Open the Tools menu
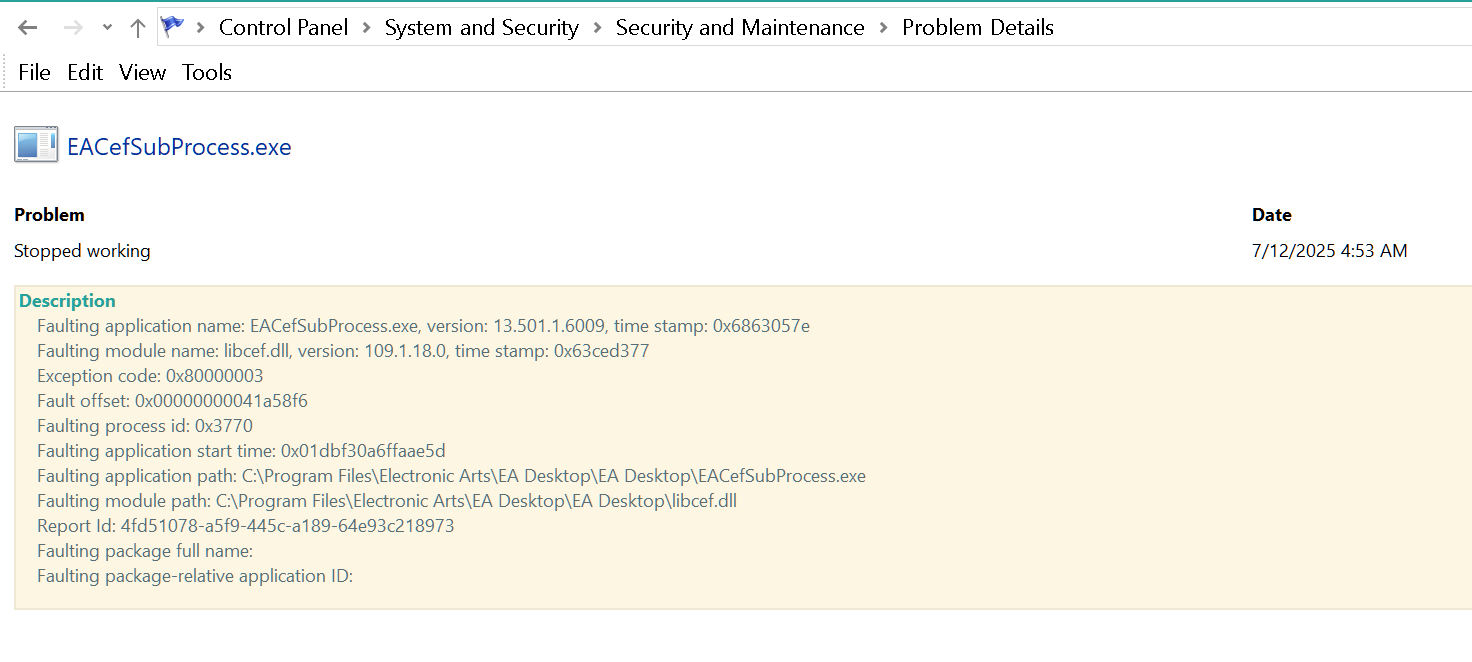The width and height of the screenshot is (1472, 662). [207, 72]
